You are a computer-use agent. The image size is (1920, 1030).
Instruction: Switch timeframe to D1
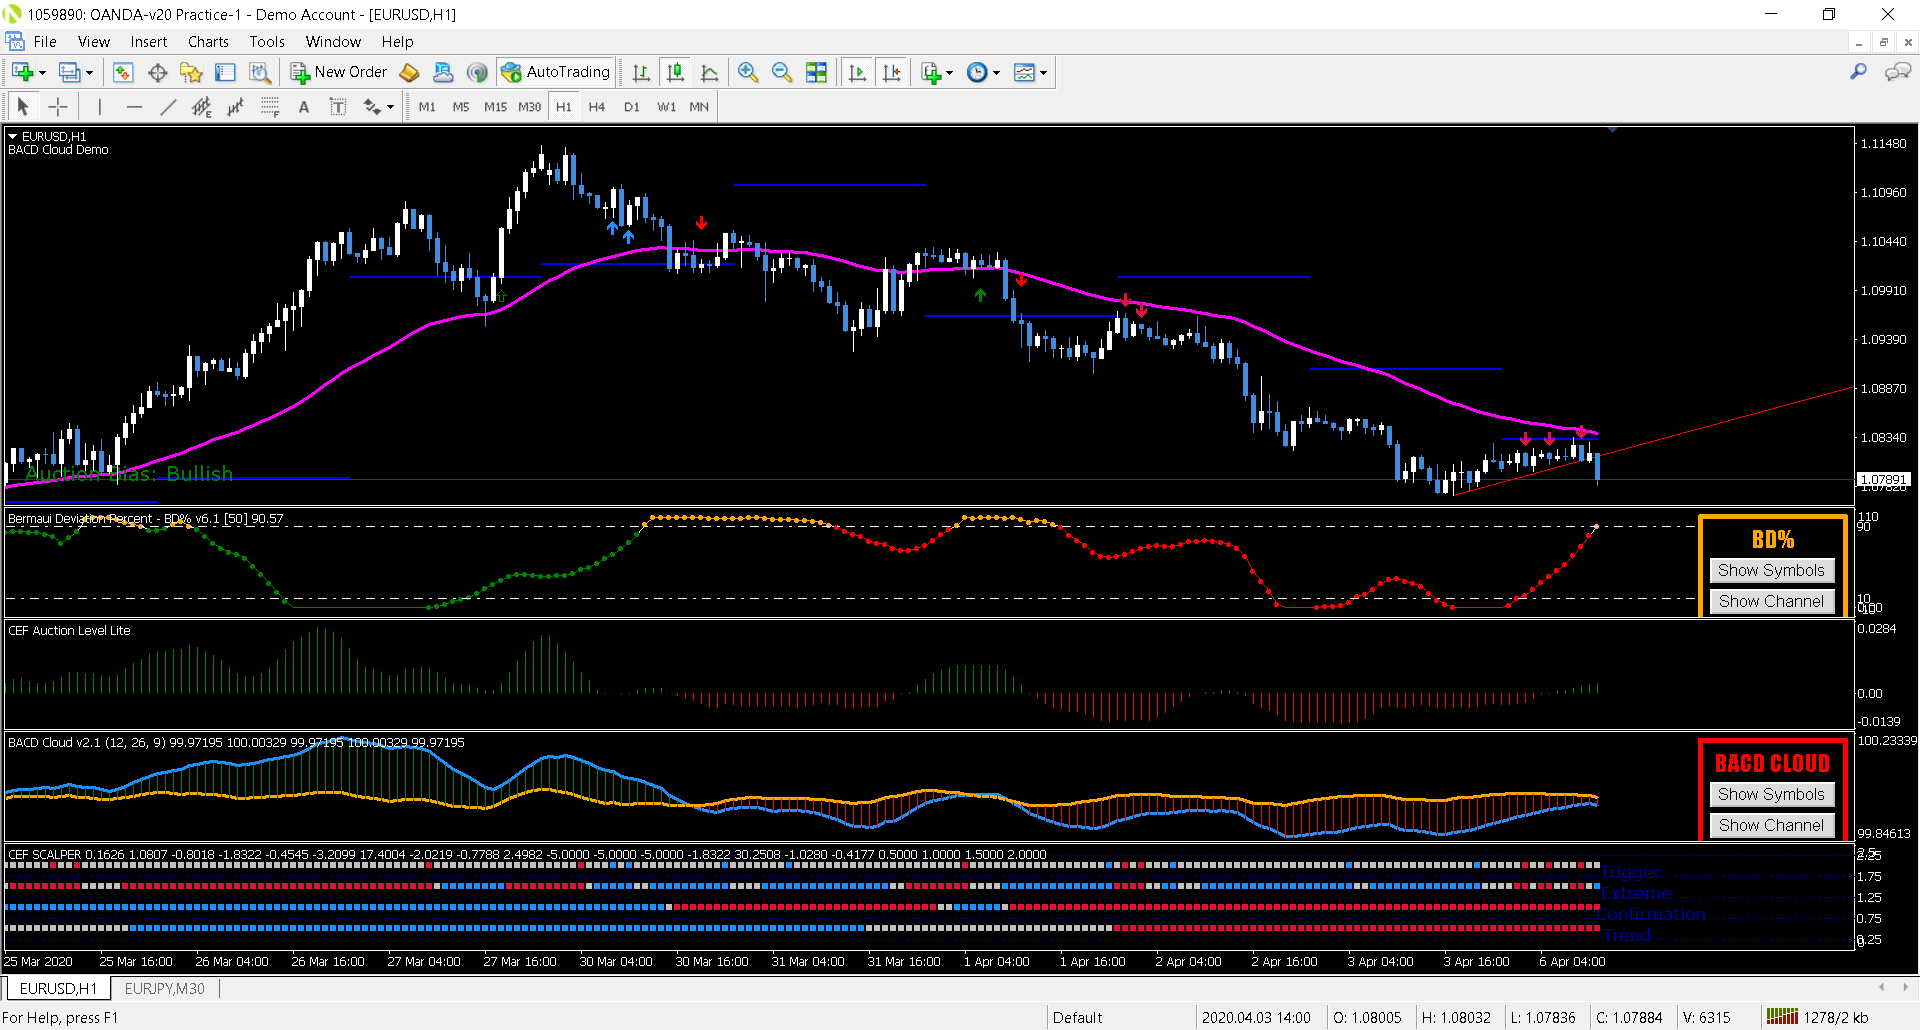(631, 106)
